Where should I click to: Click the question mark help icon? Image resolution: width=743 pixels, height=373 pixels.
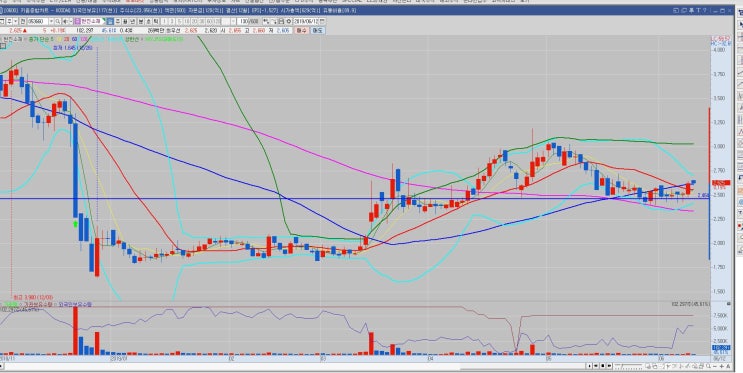704,10
